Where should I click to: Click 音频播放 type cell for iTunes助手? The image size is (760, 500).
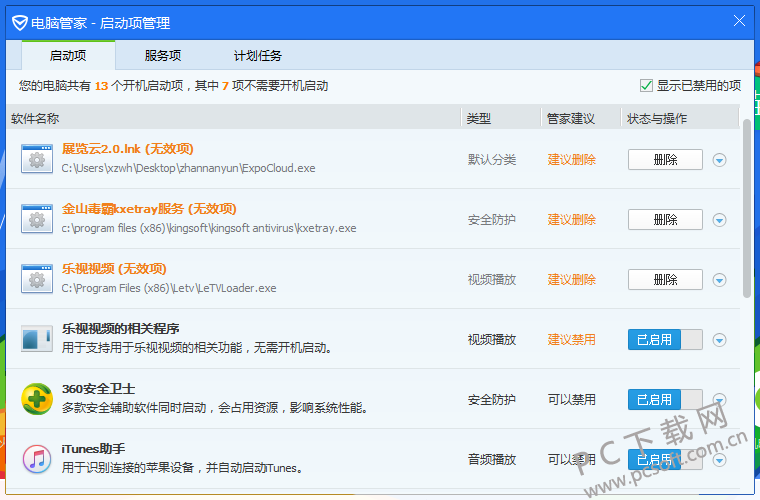point(491,459)
